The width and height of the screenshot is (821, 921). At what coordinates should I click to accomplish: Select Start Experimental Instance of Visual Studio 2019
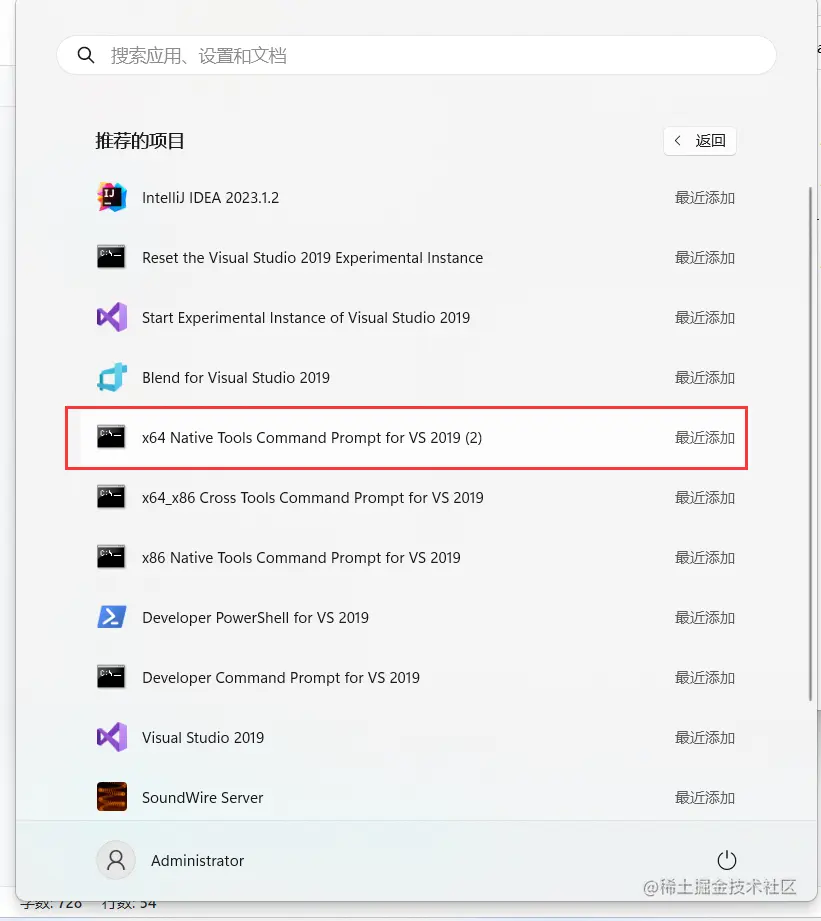point(306,318)
